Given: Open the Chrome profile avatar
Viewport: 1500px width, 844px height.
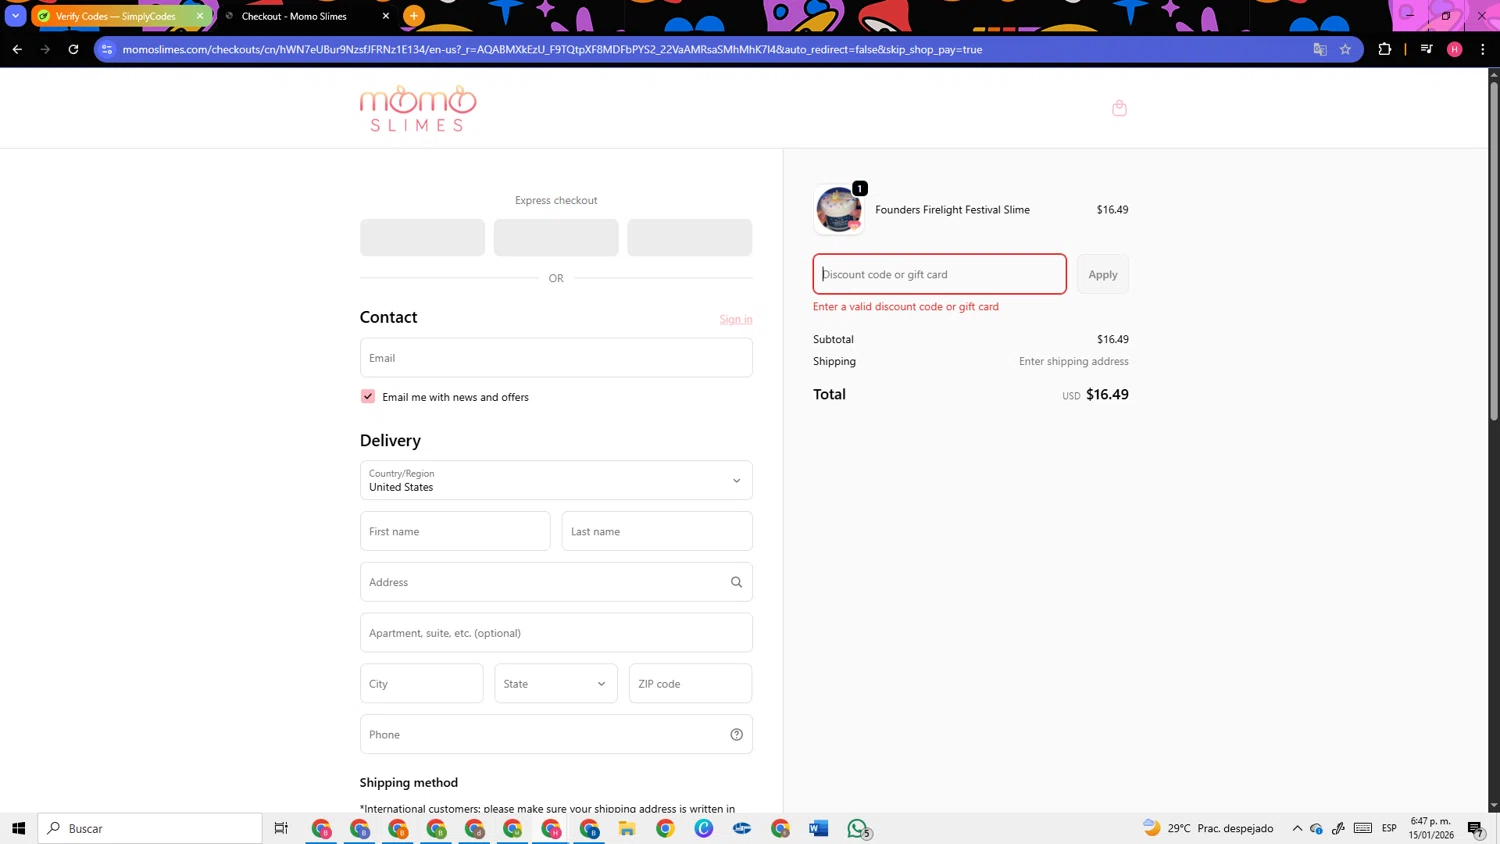Looking at the screenshot, I should (x=1455, y=49).
